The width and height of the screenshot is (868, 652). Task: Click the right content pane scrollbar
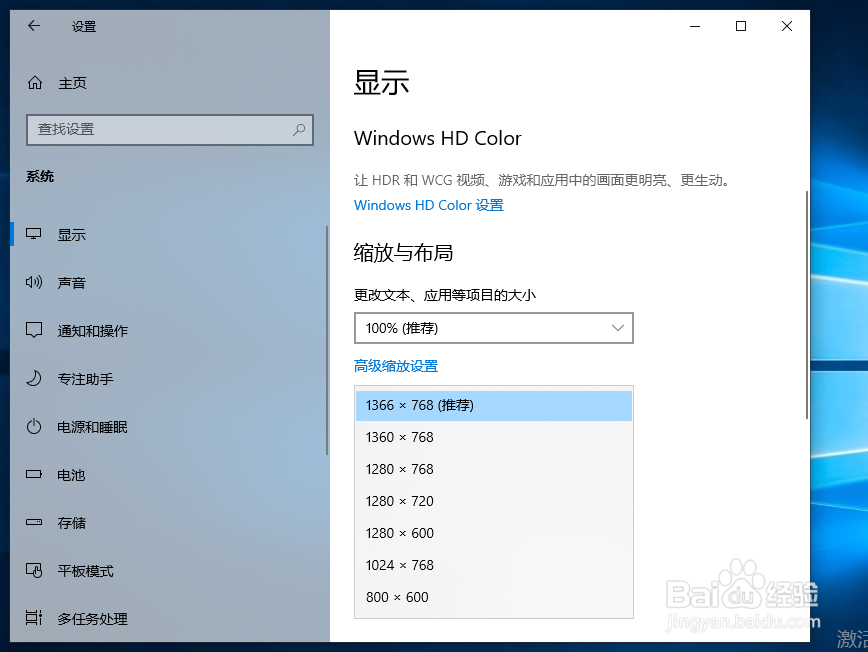click(x=807, y=304)
